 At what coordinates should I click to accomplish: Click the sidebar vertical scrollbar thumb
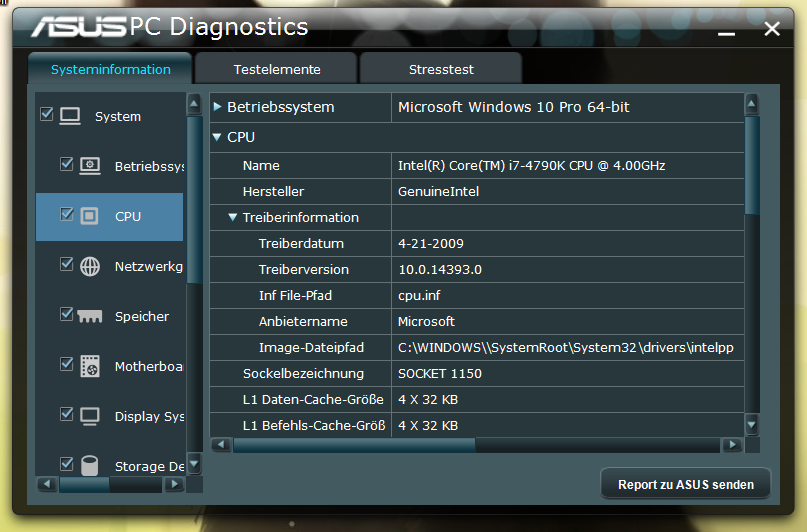pyautogui.click(x=194, y=200)
